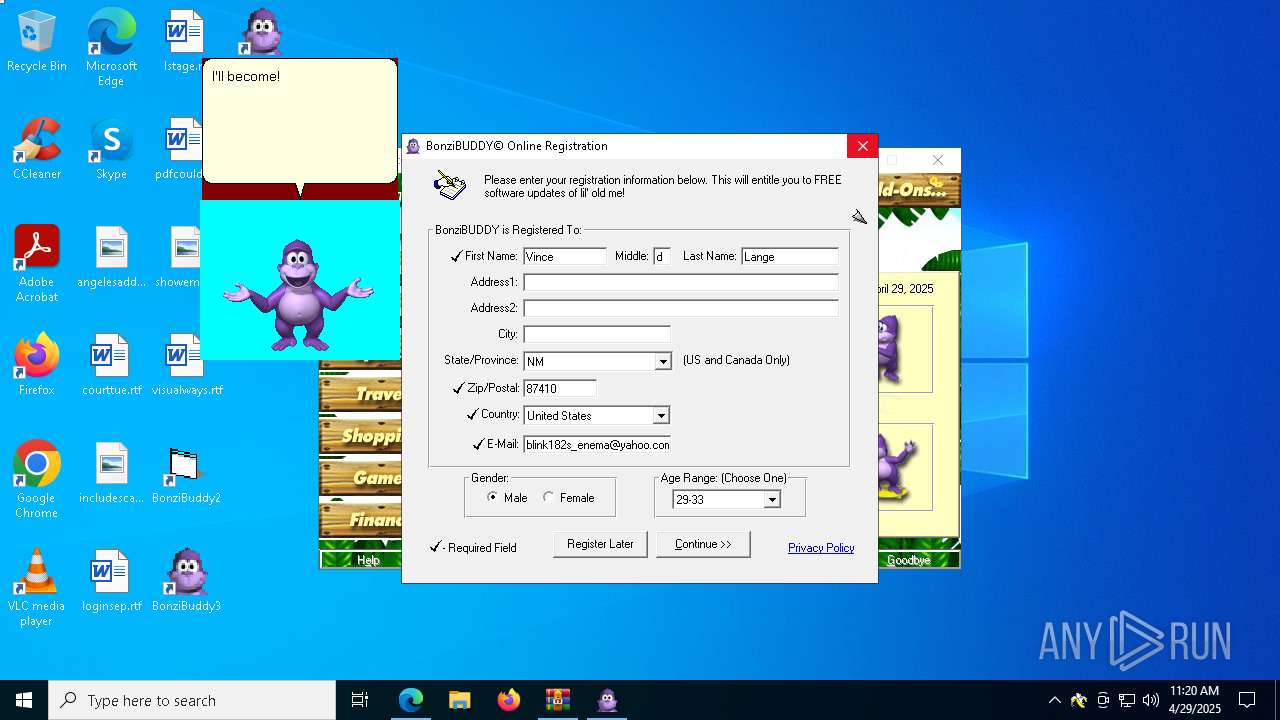1280x720 pixels.
Task: Open Firefox from the taskbar
Action: pyautogui.click(x=509, y=700)
